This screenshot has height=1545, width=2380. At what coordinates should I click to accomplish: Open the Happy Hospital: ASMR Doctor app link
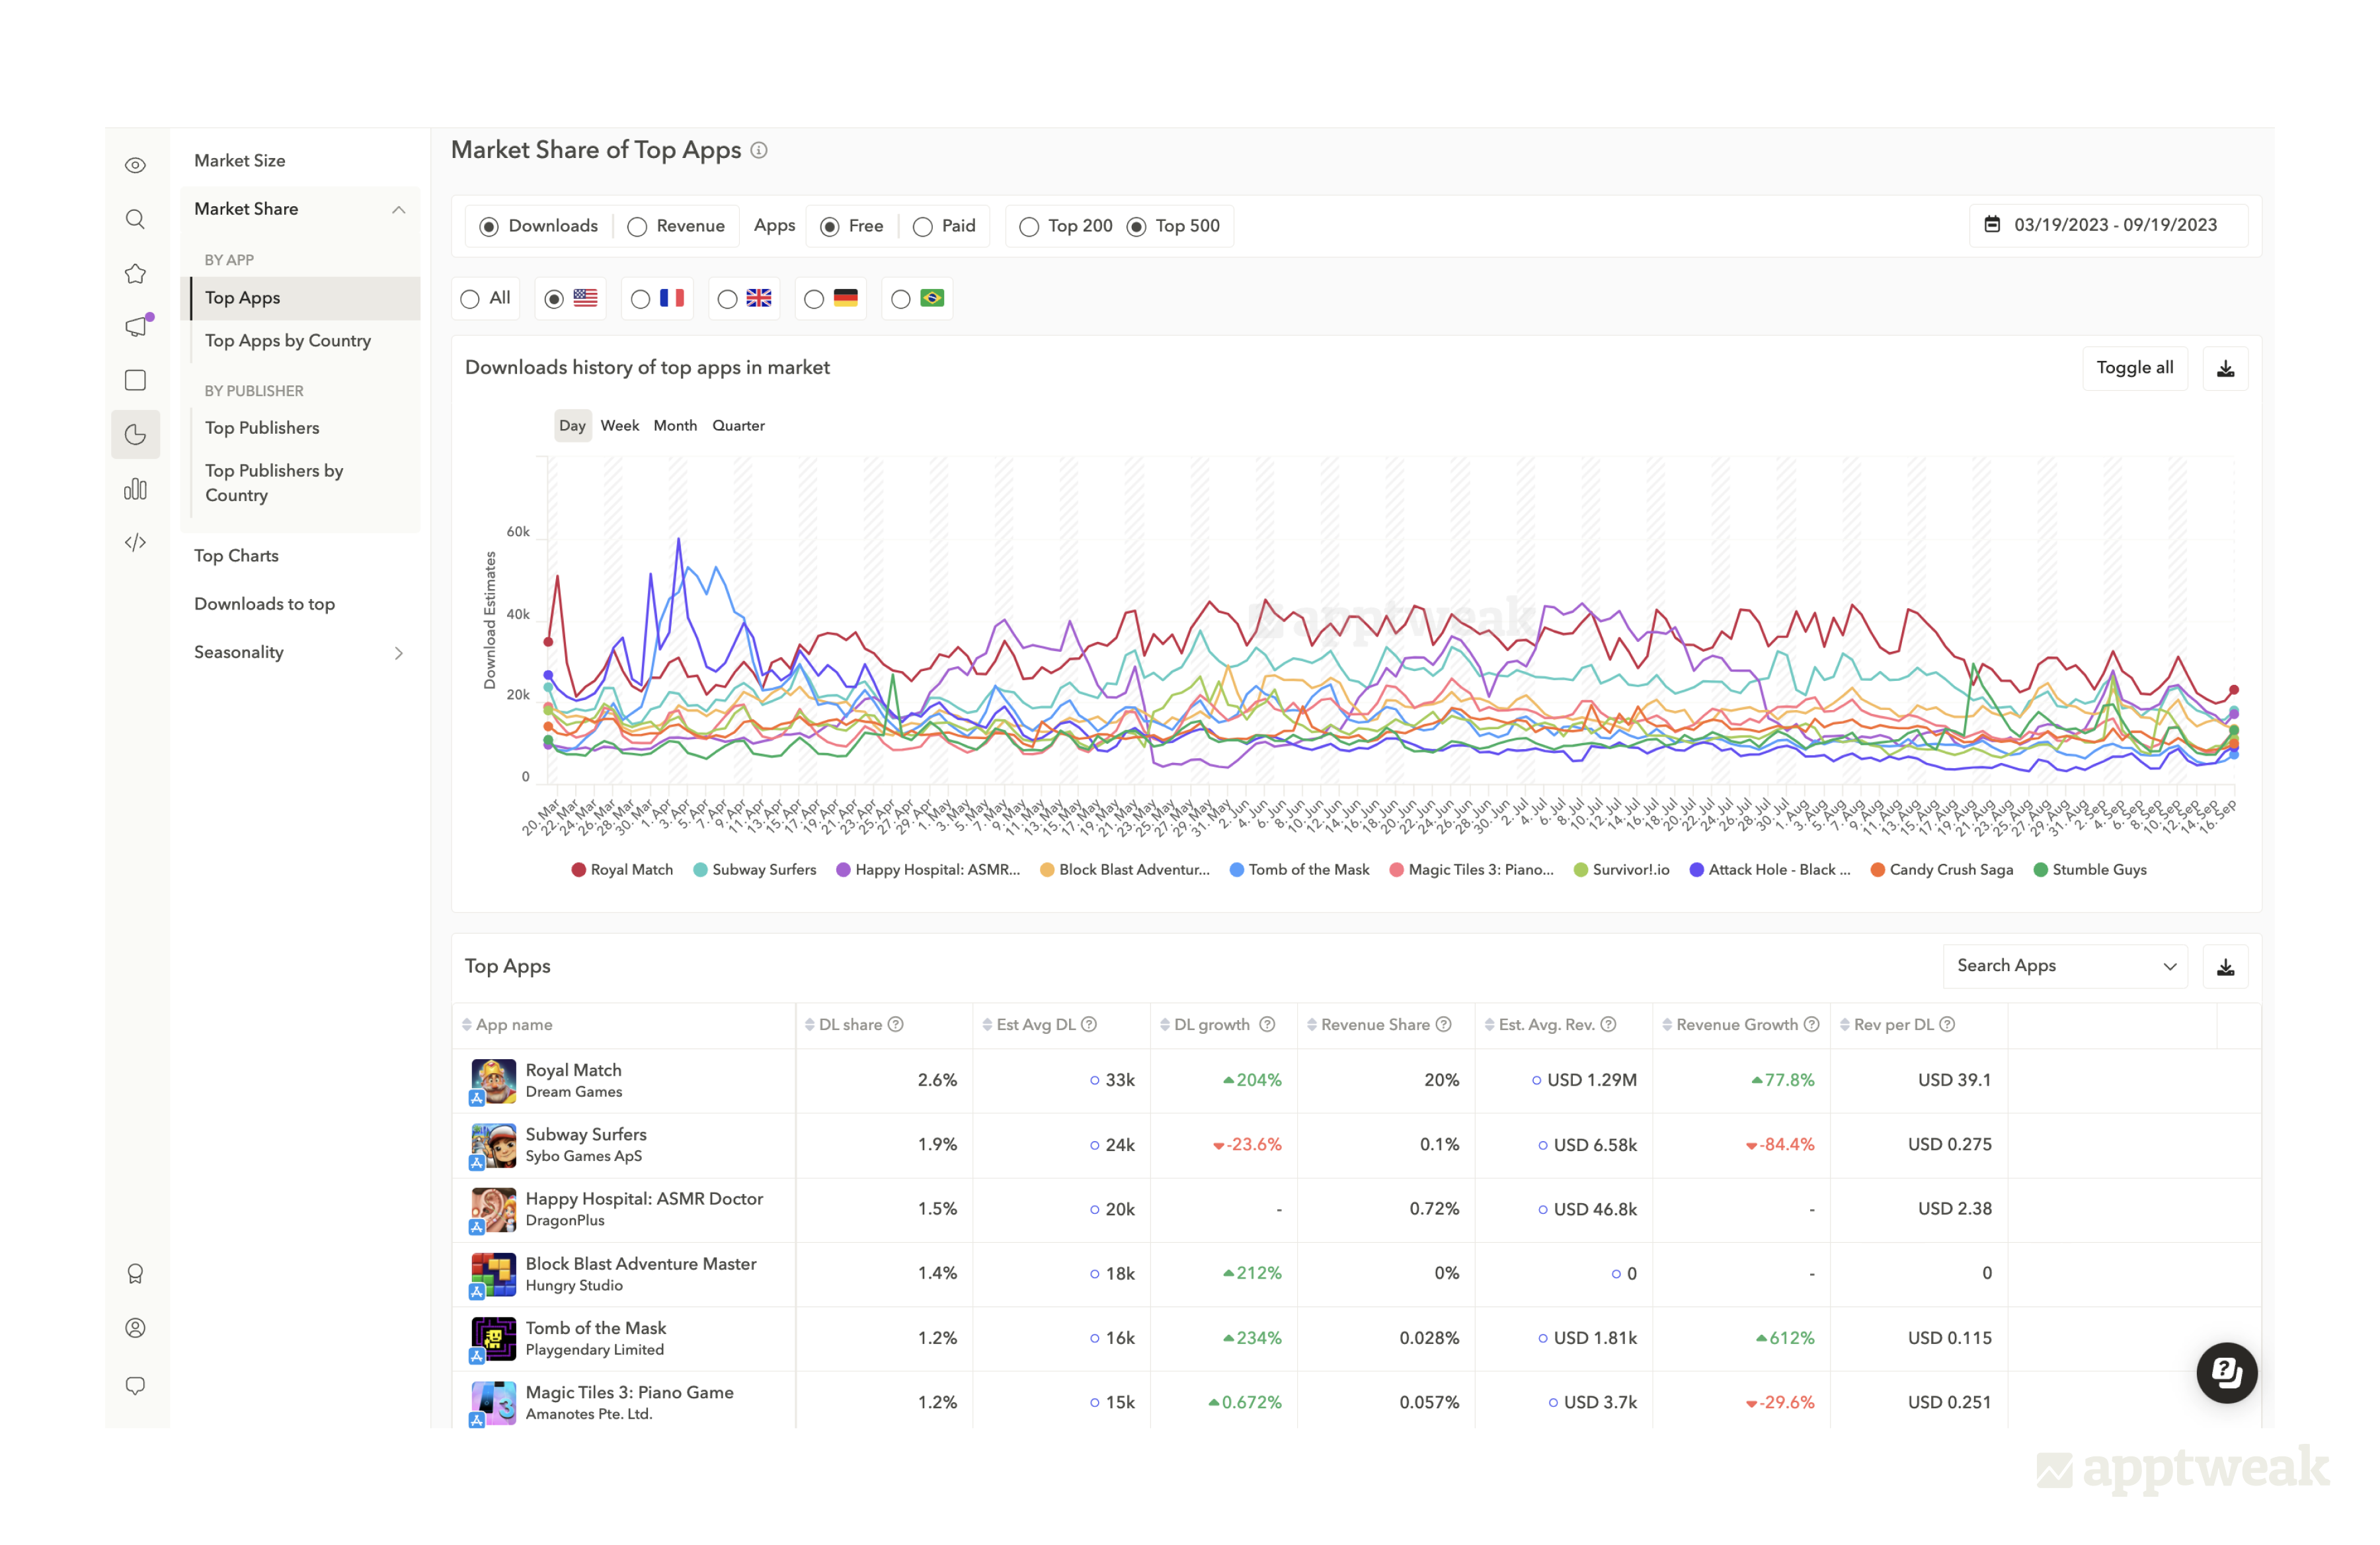point(644,1199)
